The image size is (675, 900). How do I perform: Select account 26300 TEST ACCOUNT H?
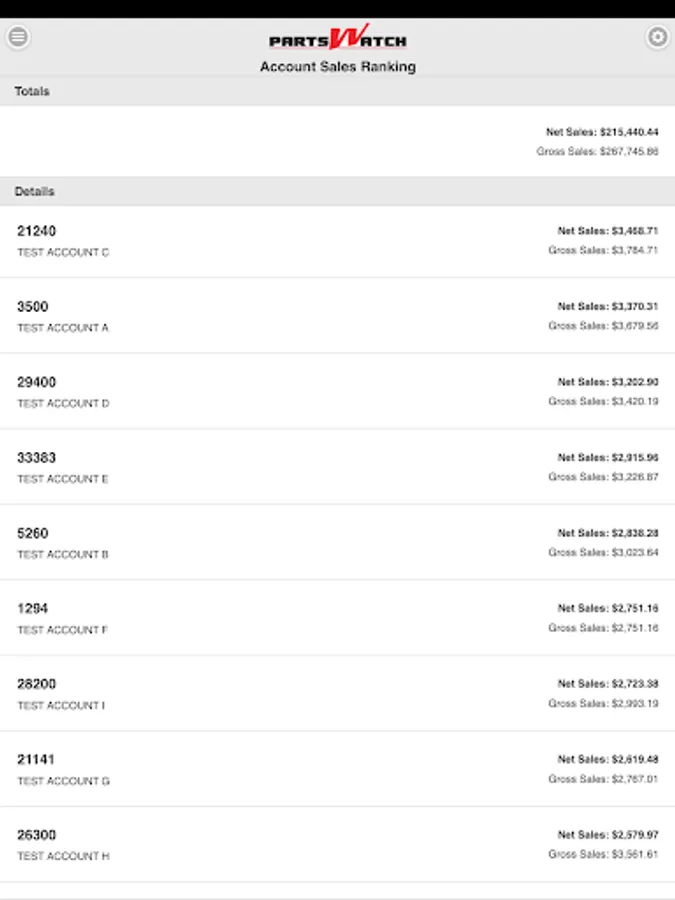point(338,844)
